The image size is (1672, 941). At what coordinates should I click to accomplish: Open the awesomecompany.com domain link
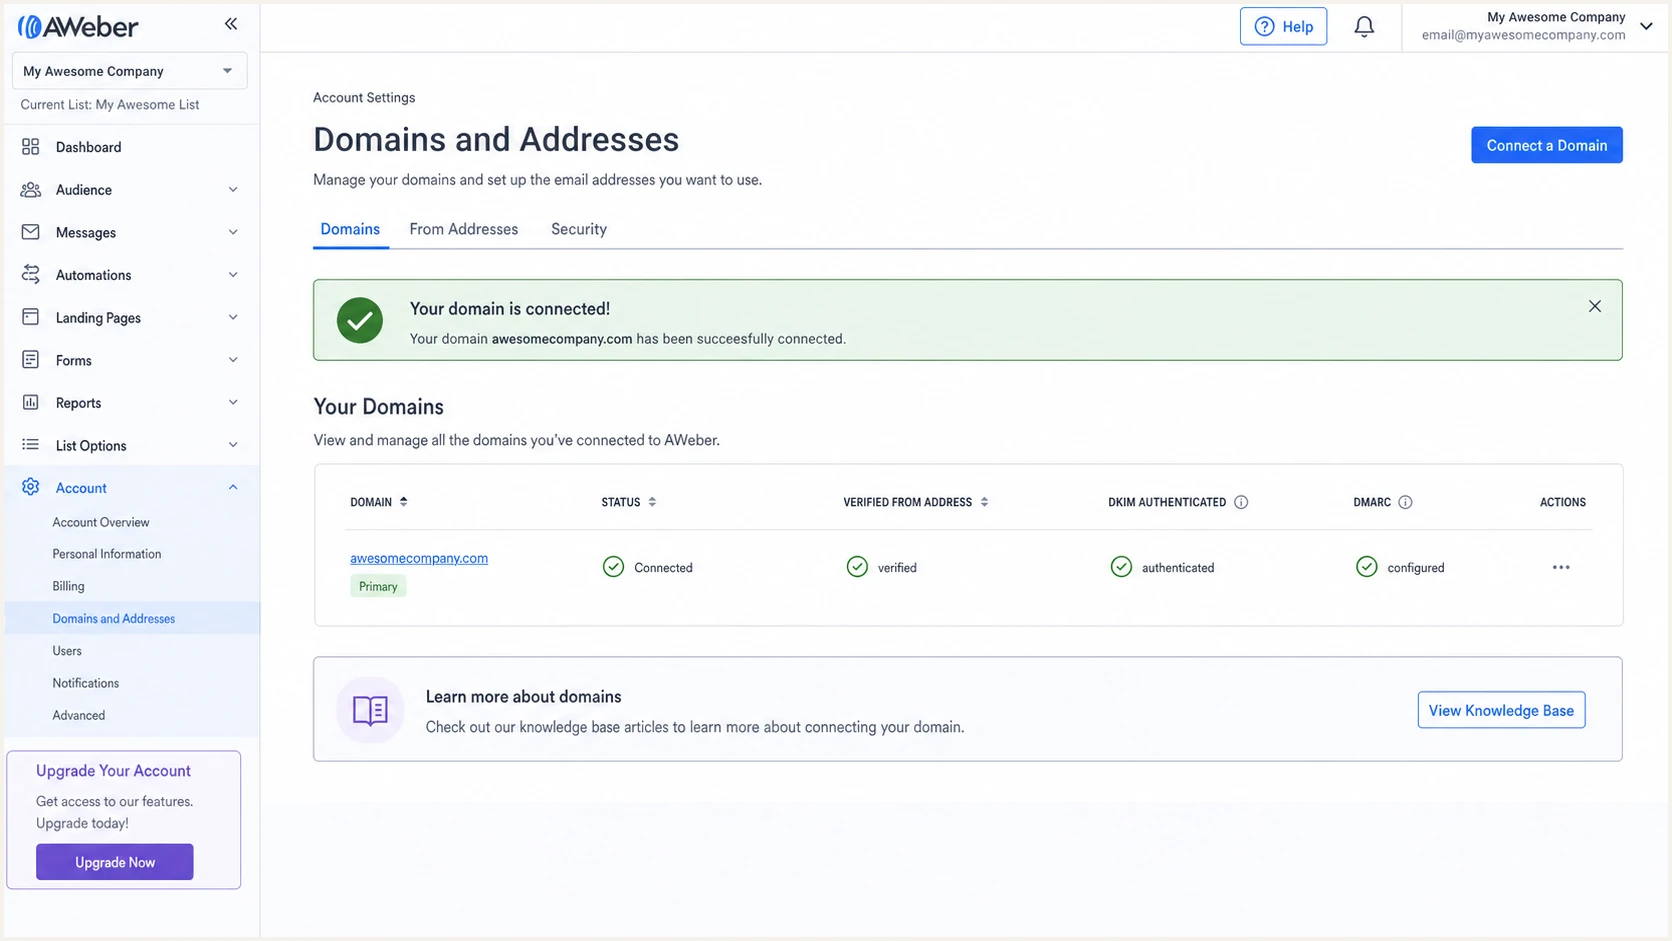pos(419,558)
